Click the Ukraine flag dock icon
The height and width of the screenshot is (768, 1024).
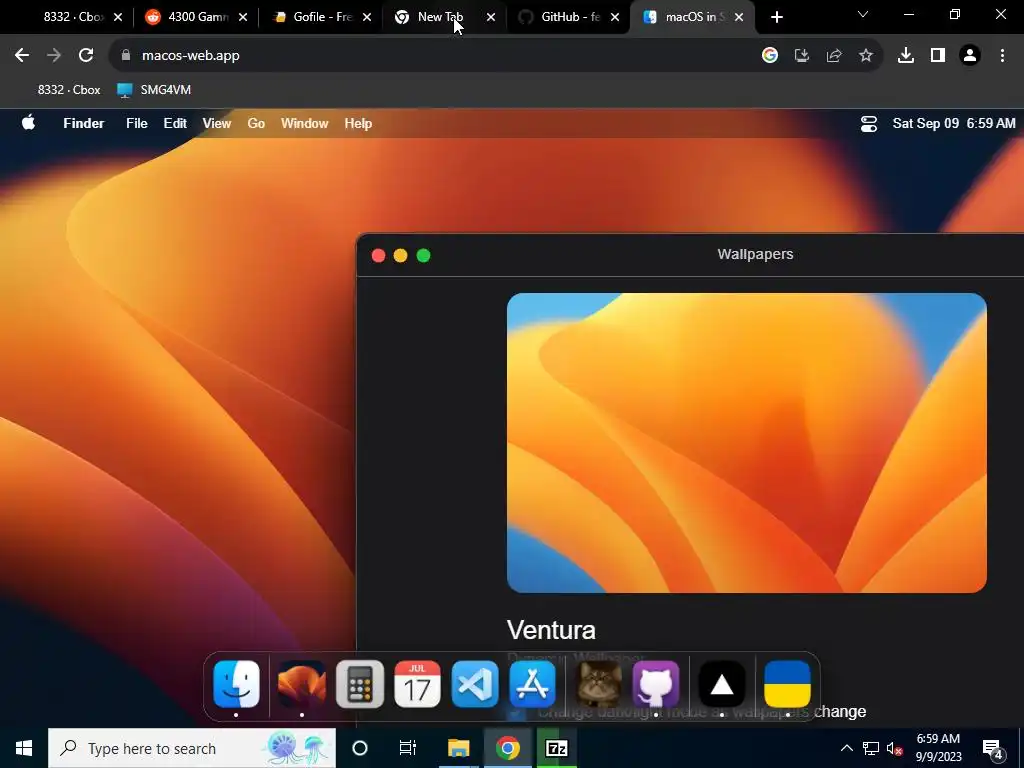[x=787, y=684]
